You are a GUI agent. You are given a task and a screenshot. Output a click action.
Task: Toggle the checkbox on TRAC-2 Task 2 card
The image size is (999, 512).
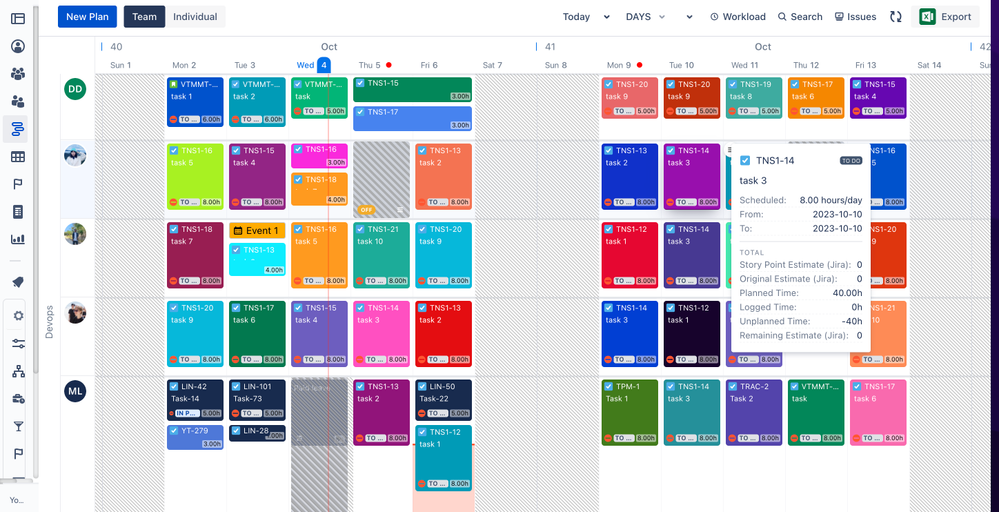click(732, 386)
